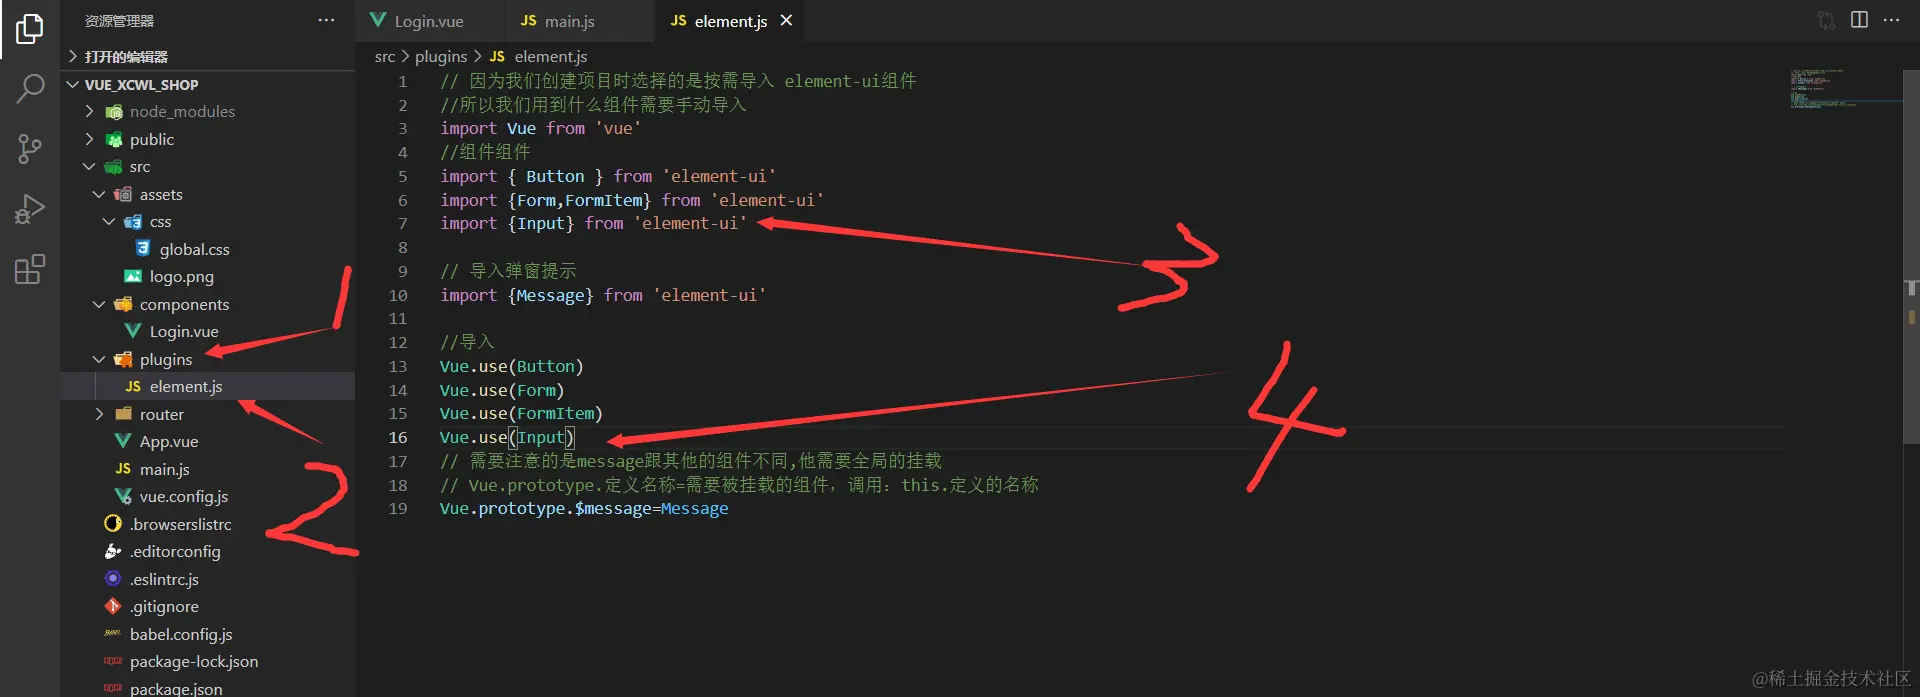Screen dimensions: 1920x697
Task: Click 'Vue.use(Button)' on line 13
Action: pos(511,367)
